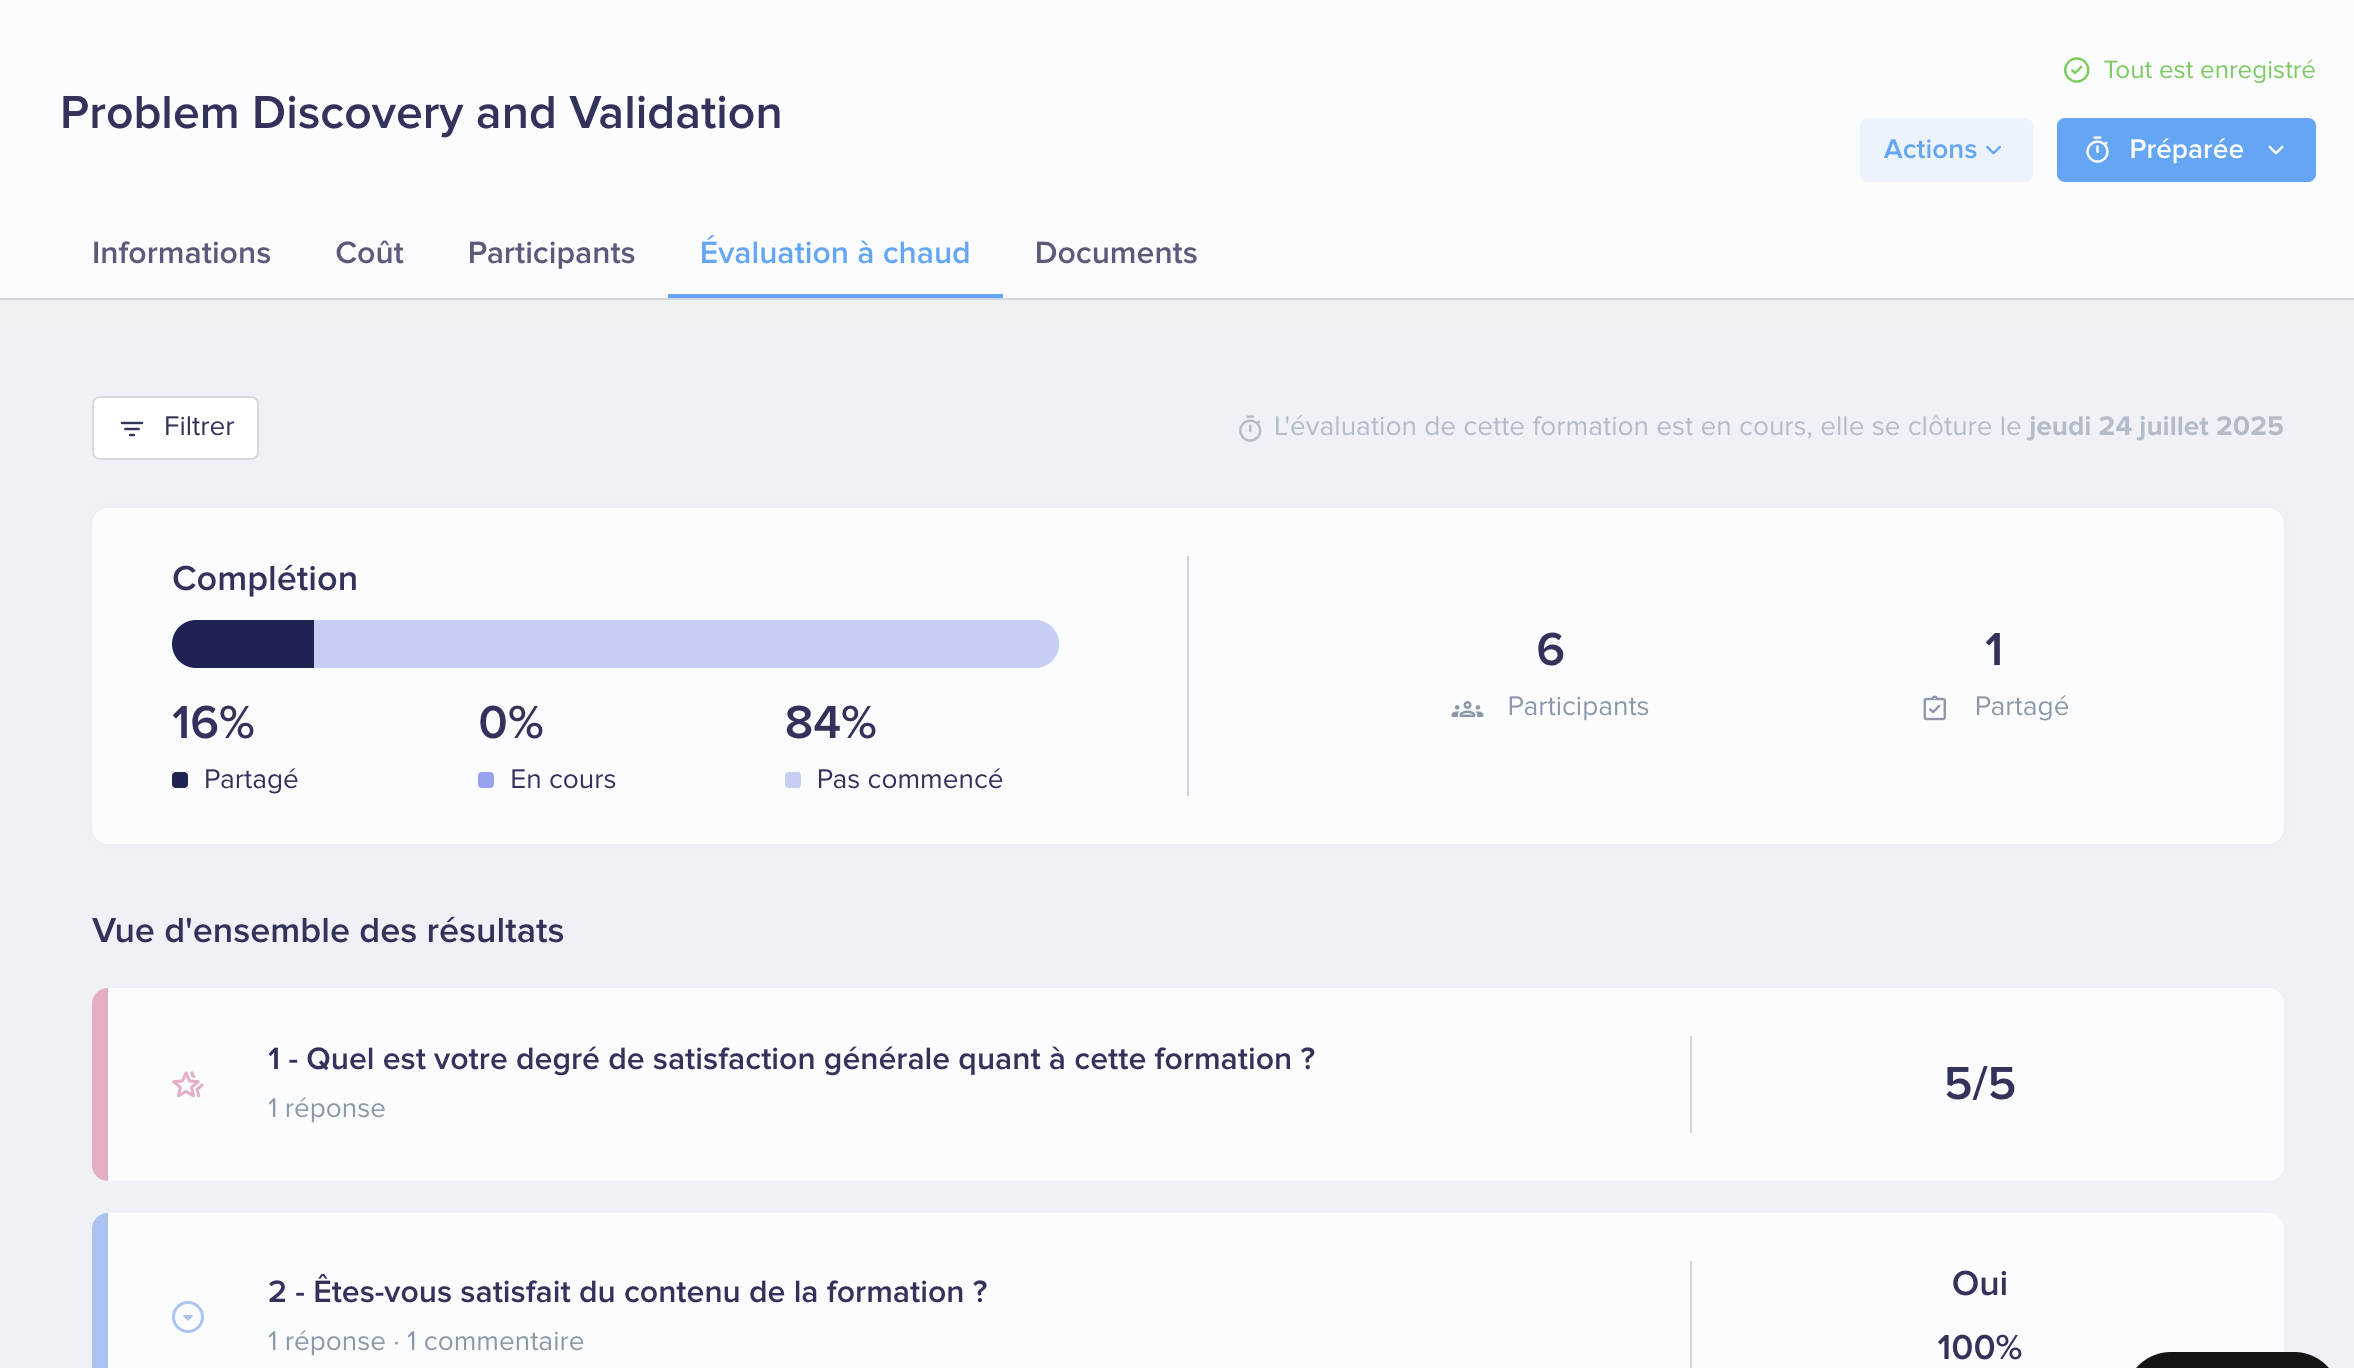Viewport: 2354px width, 1368px height.
Task: Open question 1 satisfaction générale result card
Action: pyautogui.click(x=790, y=1059)
